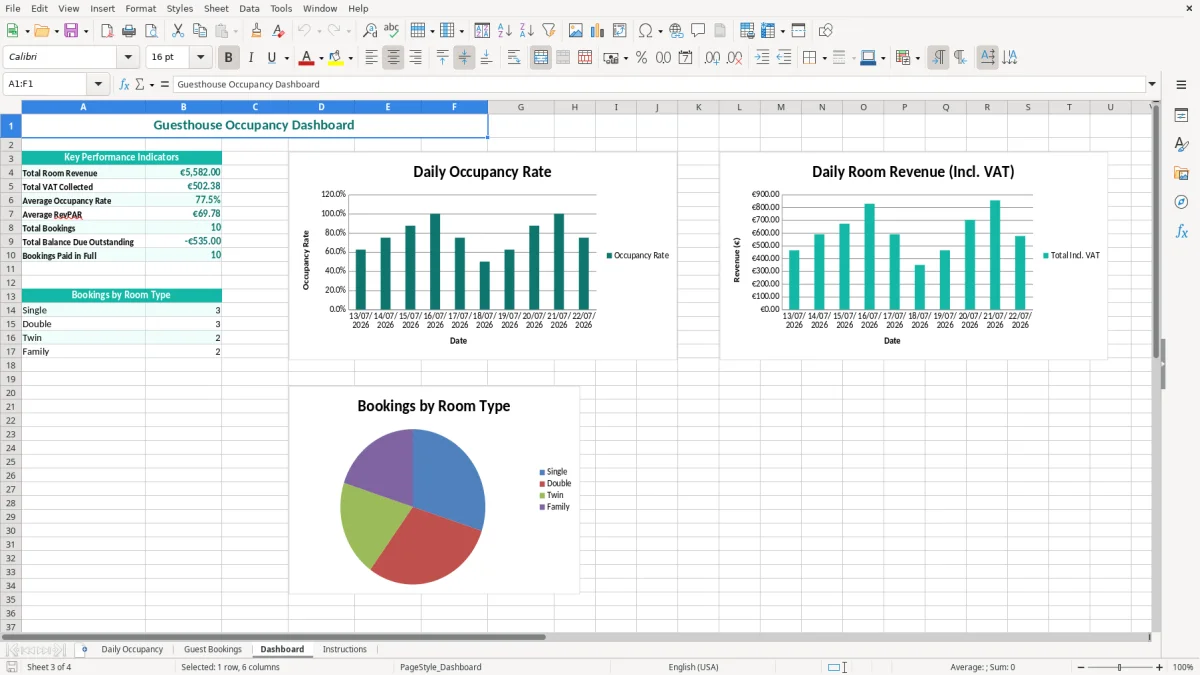
Task: Click the Insert Chart icon
Action: (x=598, y=31)
